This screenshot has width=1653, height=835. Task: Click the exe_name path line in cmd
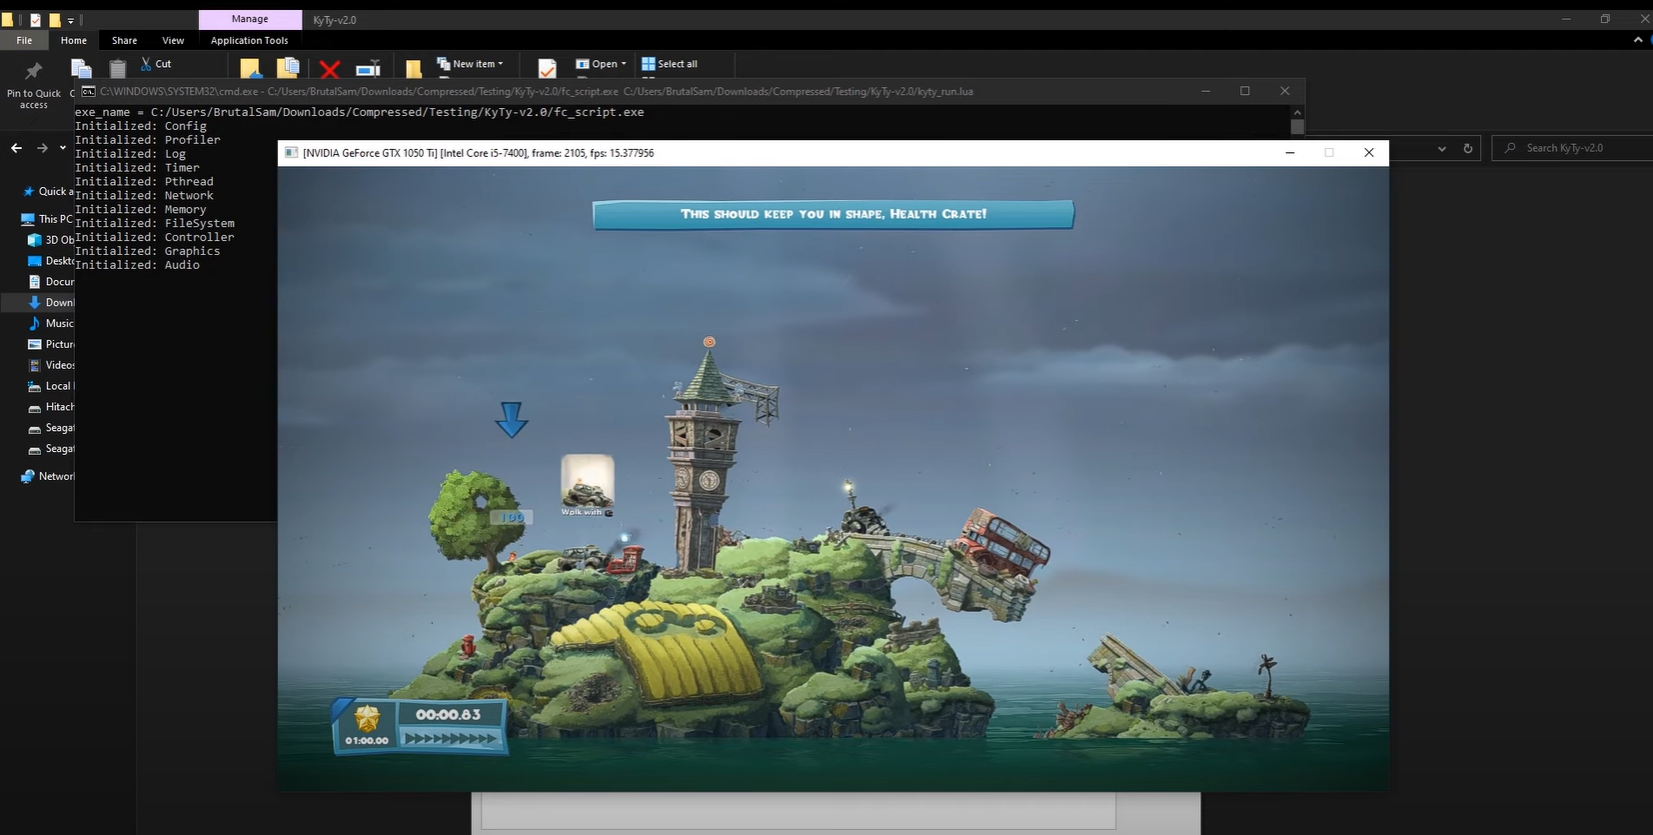pos(359,112)
